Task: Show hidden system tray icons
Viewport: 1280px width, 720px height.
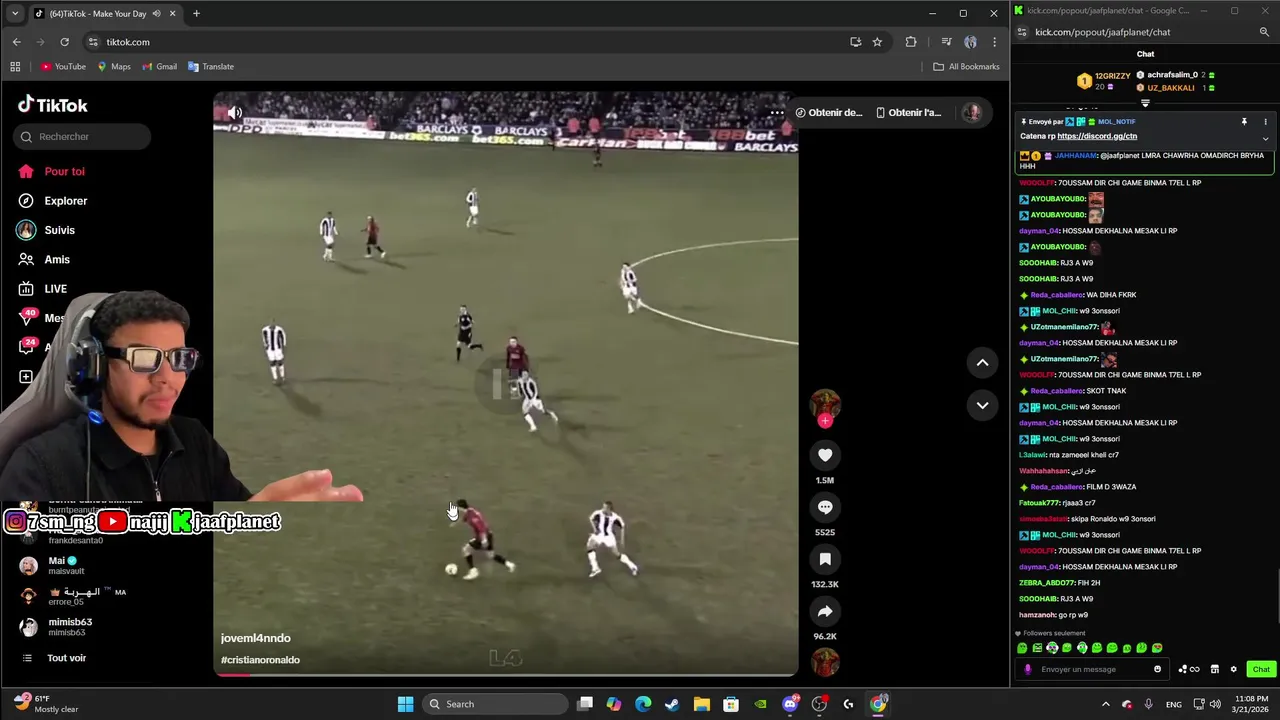Action: click(x=1105, y=704)
